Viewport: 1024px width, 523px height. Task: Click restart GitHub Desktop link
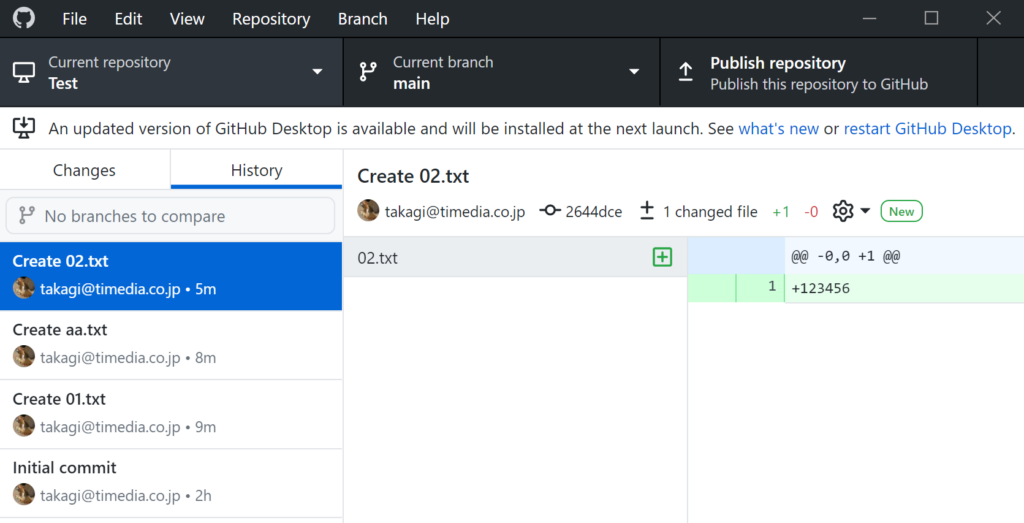927,129
